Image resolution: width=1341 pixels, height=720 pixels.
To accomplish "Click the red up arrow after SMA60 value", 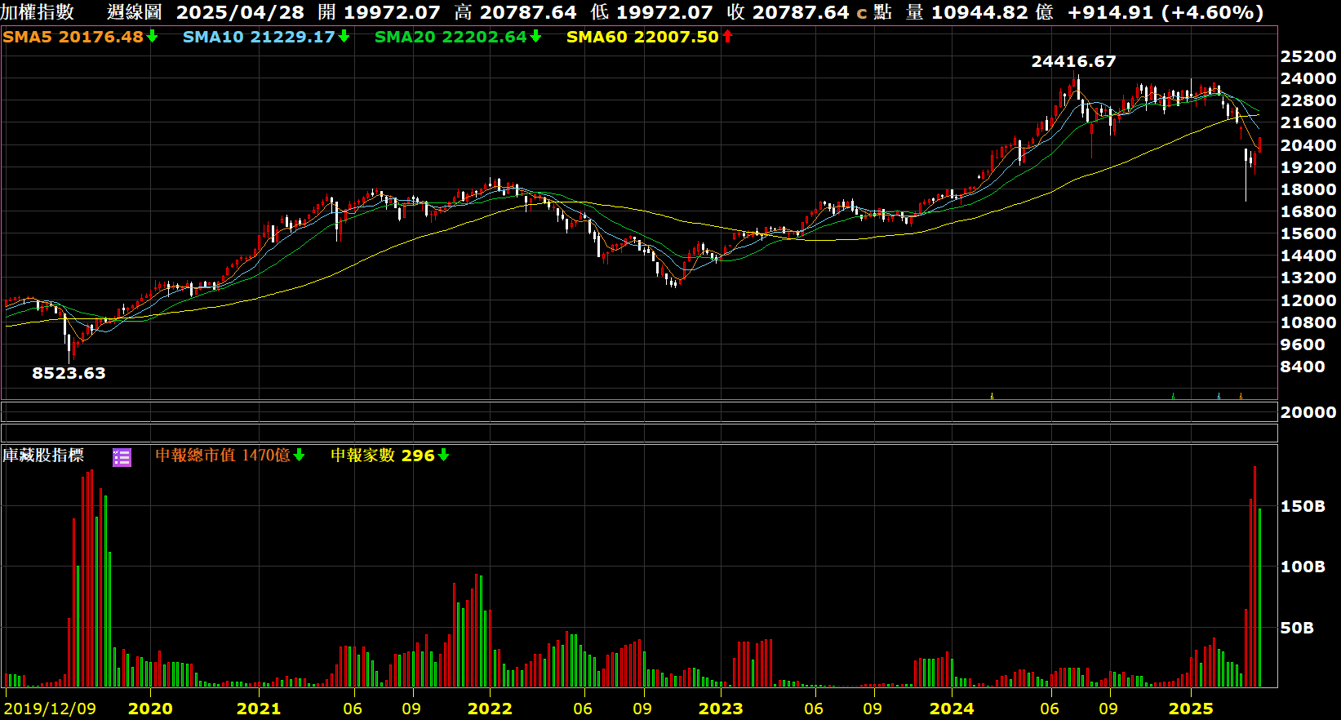I will point(727,37).
